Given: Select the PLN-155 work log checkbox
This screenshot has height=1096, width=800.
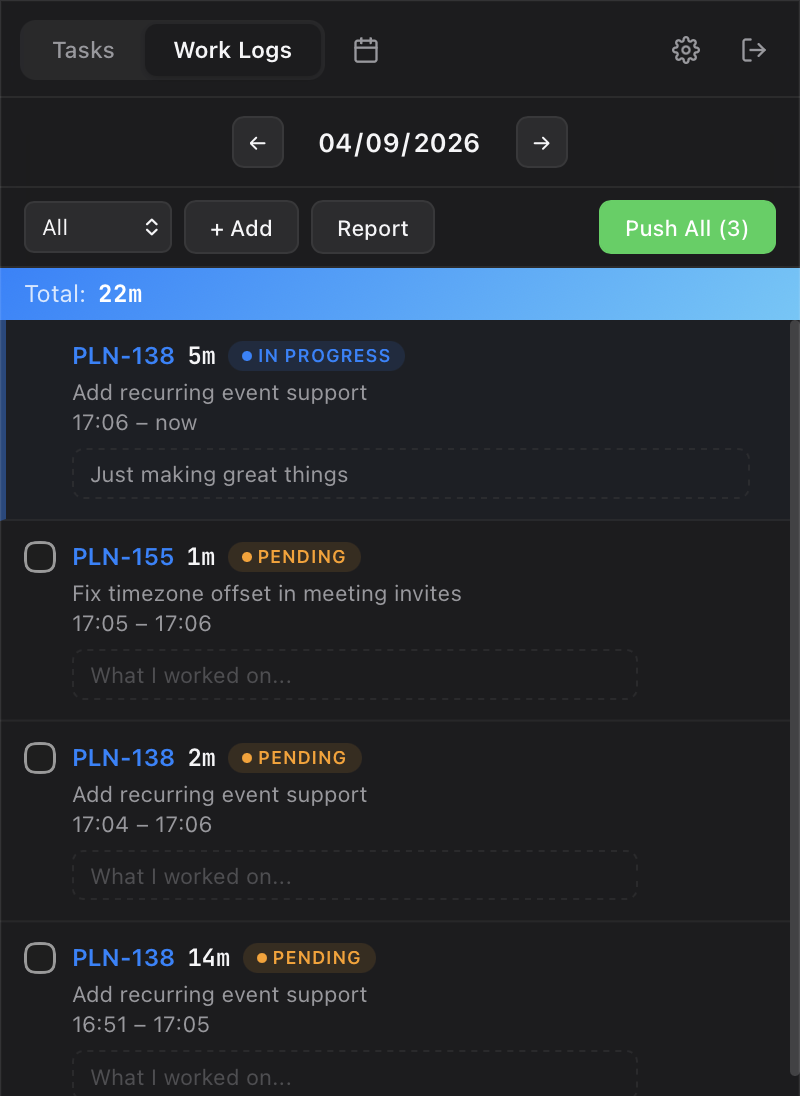Looking at the screenshot, I should point(40,557).
